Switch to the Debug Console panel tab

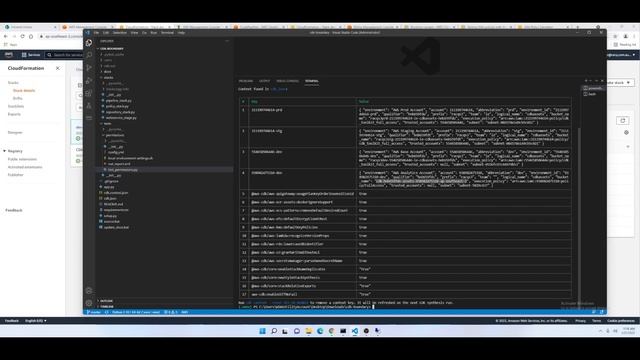[287, 81]
